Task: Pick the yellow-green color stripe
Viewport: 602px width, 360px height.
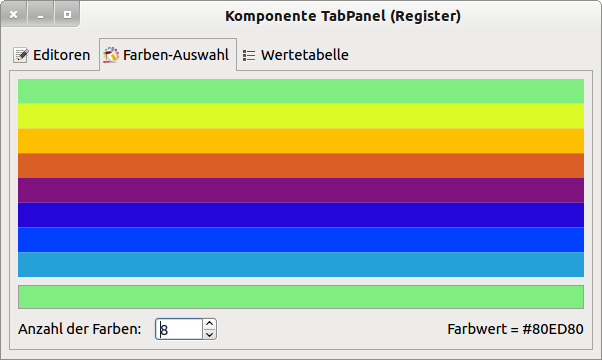Action: [x=301, y=116]
